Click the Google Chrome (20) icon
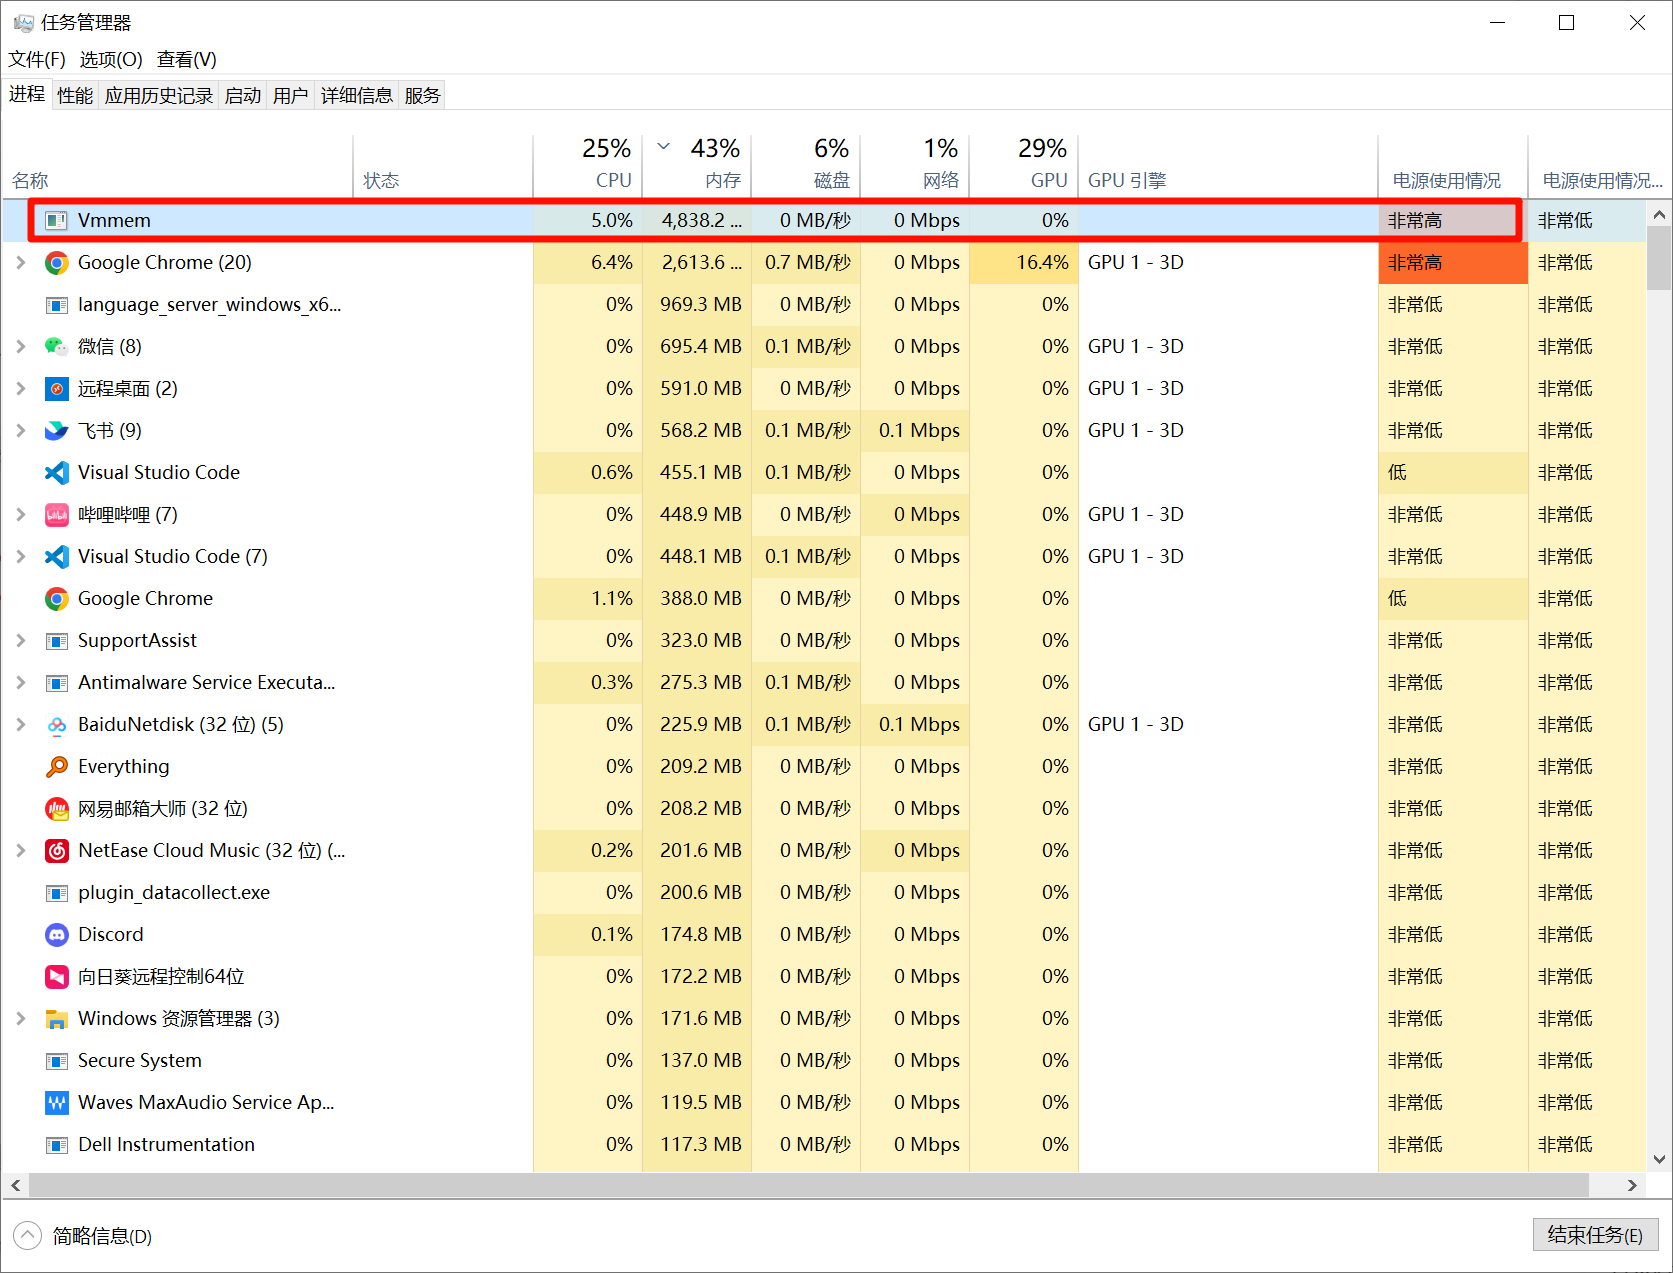 point(57,263)
